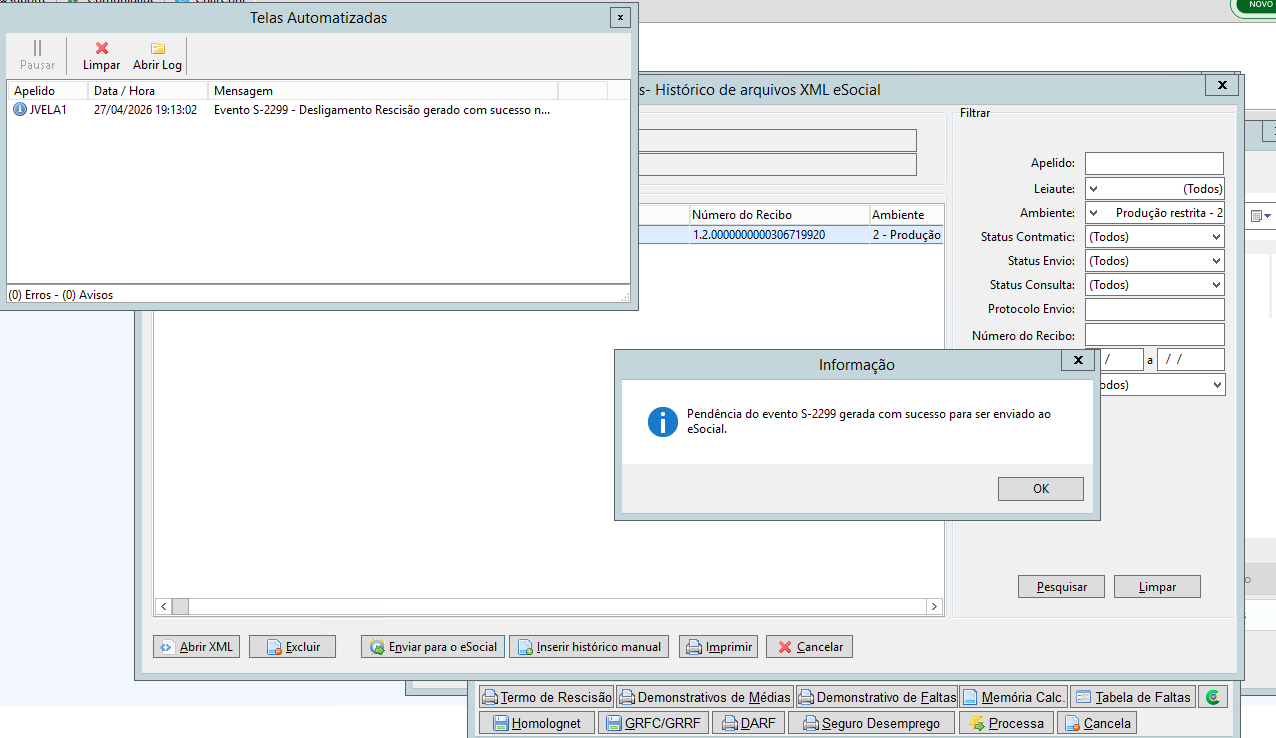The width and height of the screenshot is (1276, 738).
Task: Click the Pesquisar filter button
Action: coord(1061,587)
